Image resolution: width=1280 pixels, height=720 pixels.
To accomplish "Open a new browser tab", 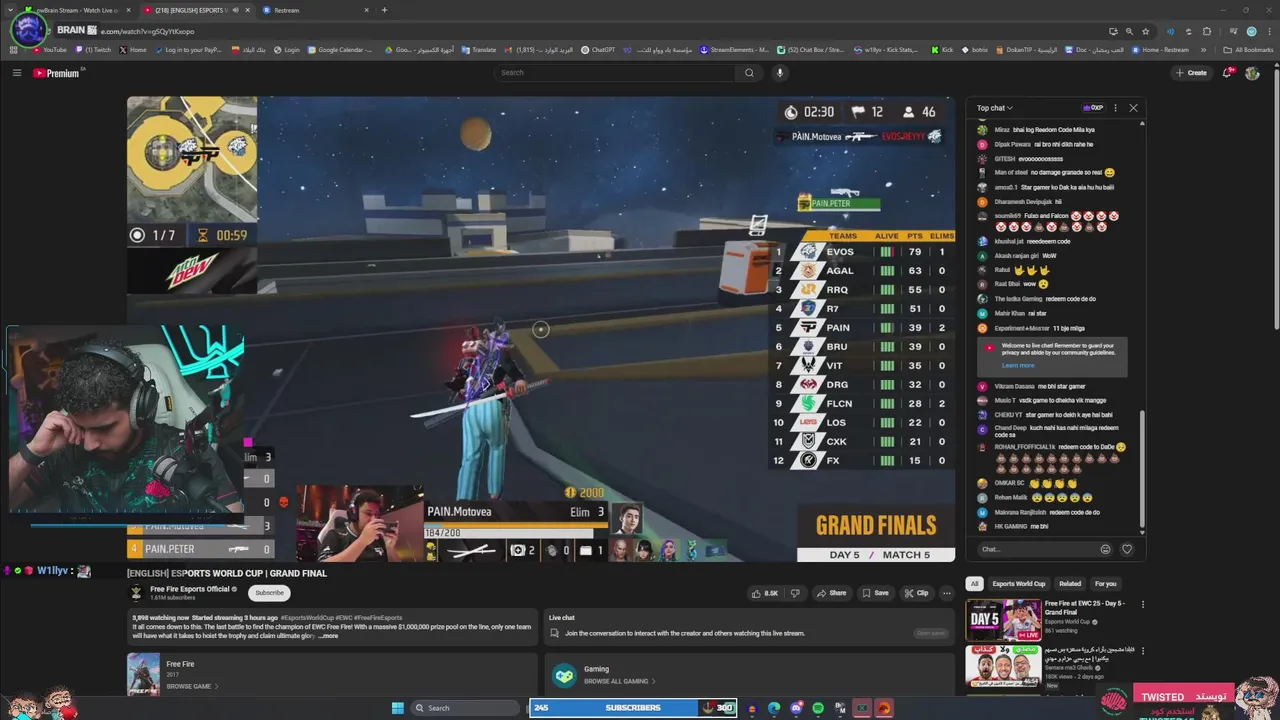I will click(x=384, y=10).
